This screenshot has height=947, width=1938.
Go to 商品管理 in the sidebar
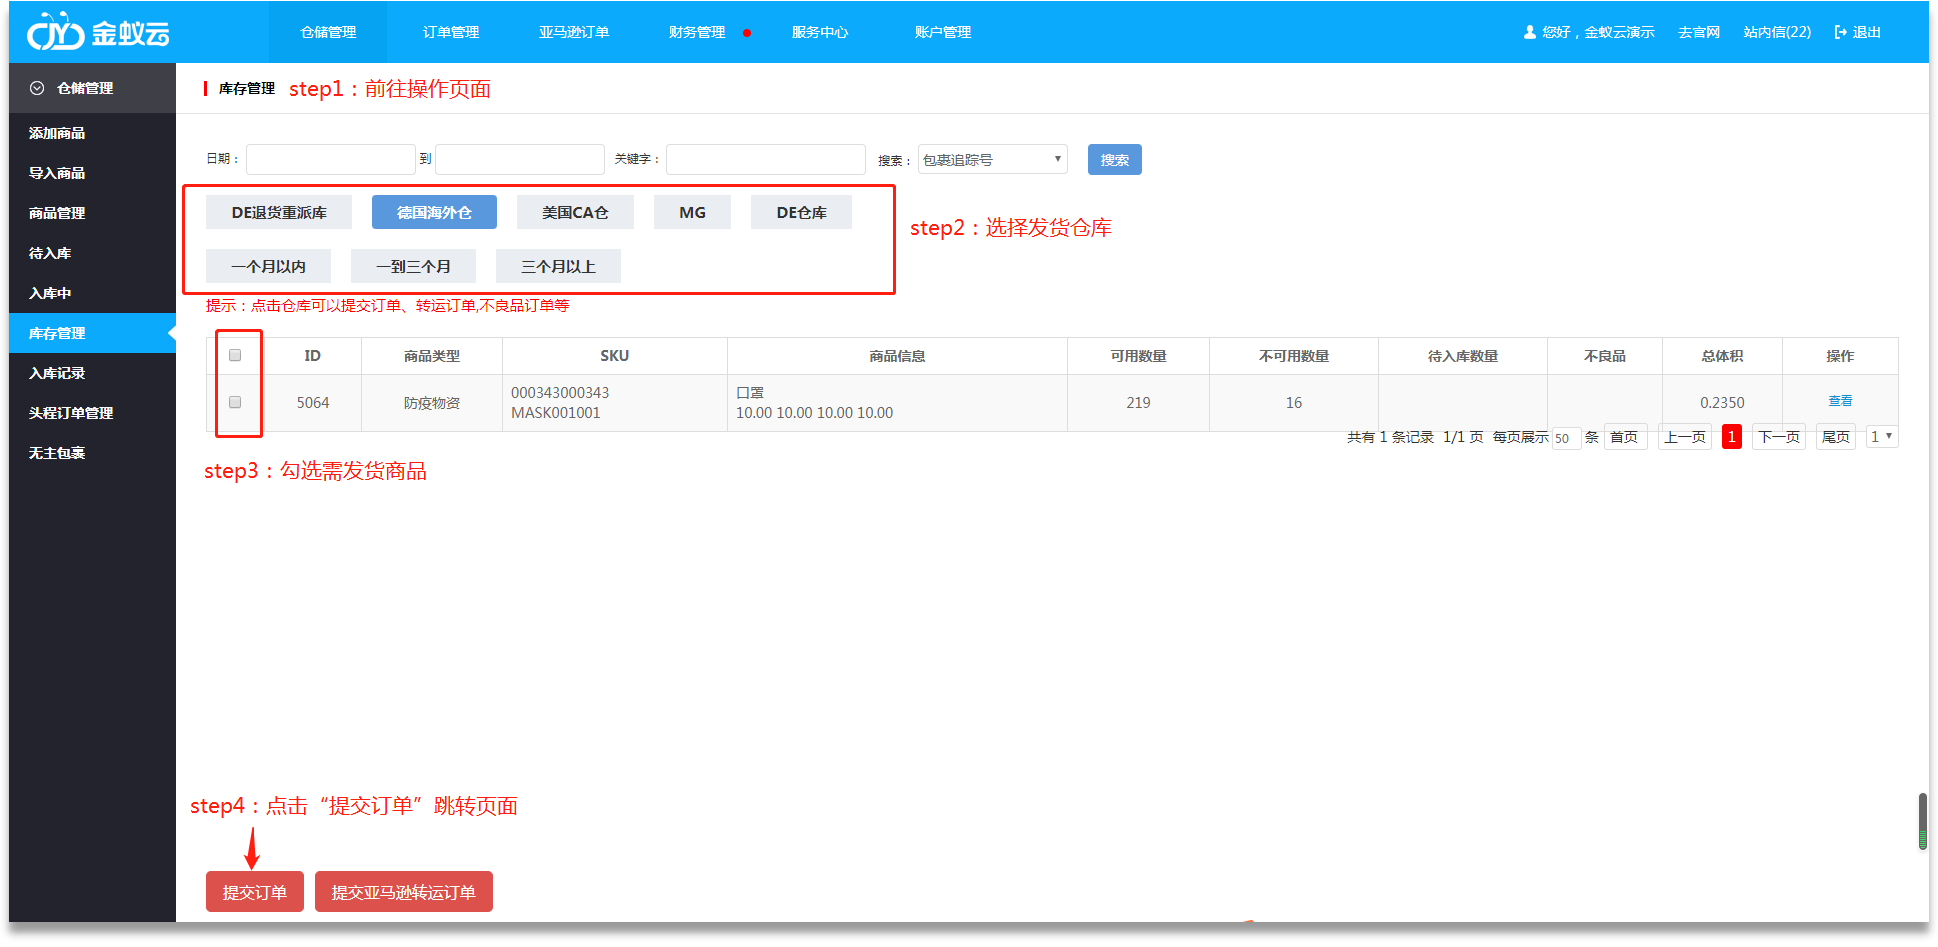click(x=57, y=213)
